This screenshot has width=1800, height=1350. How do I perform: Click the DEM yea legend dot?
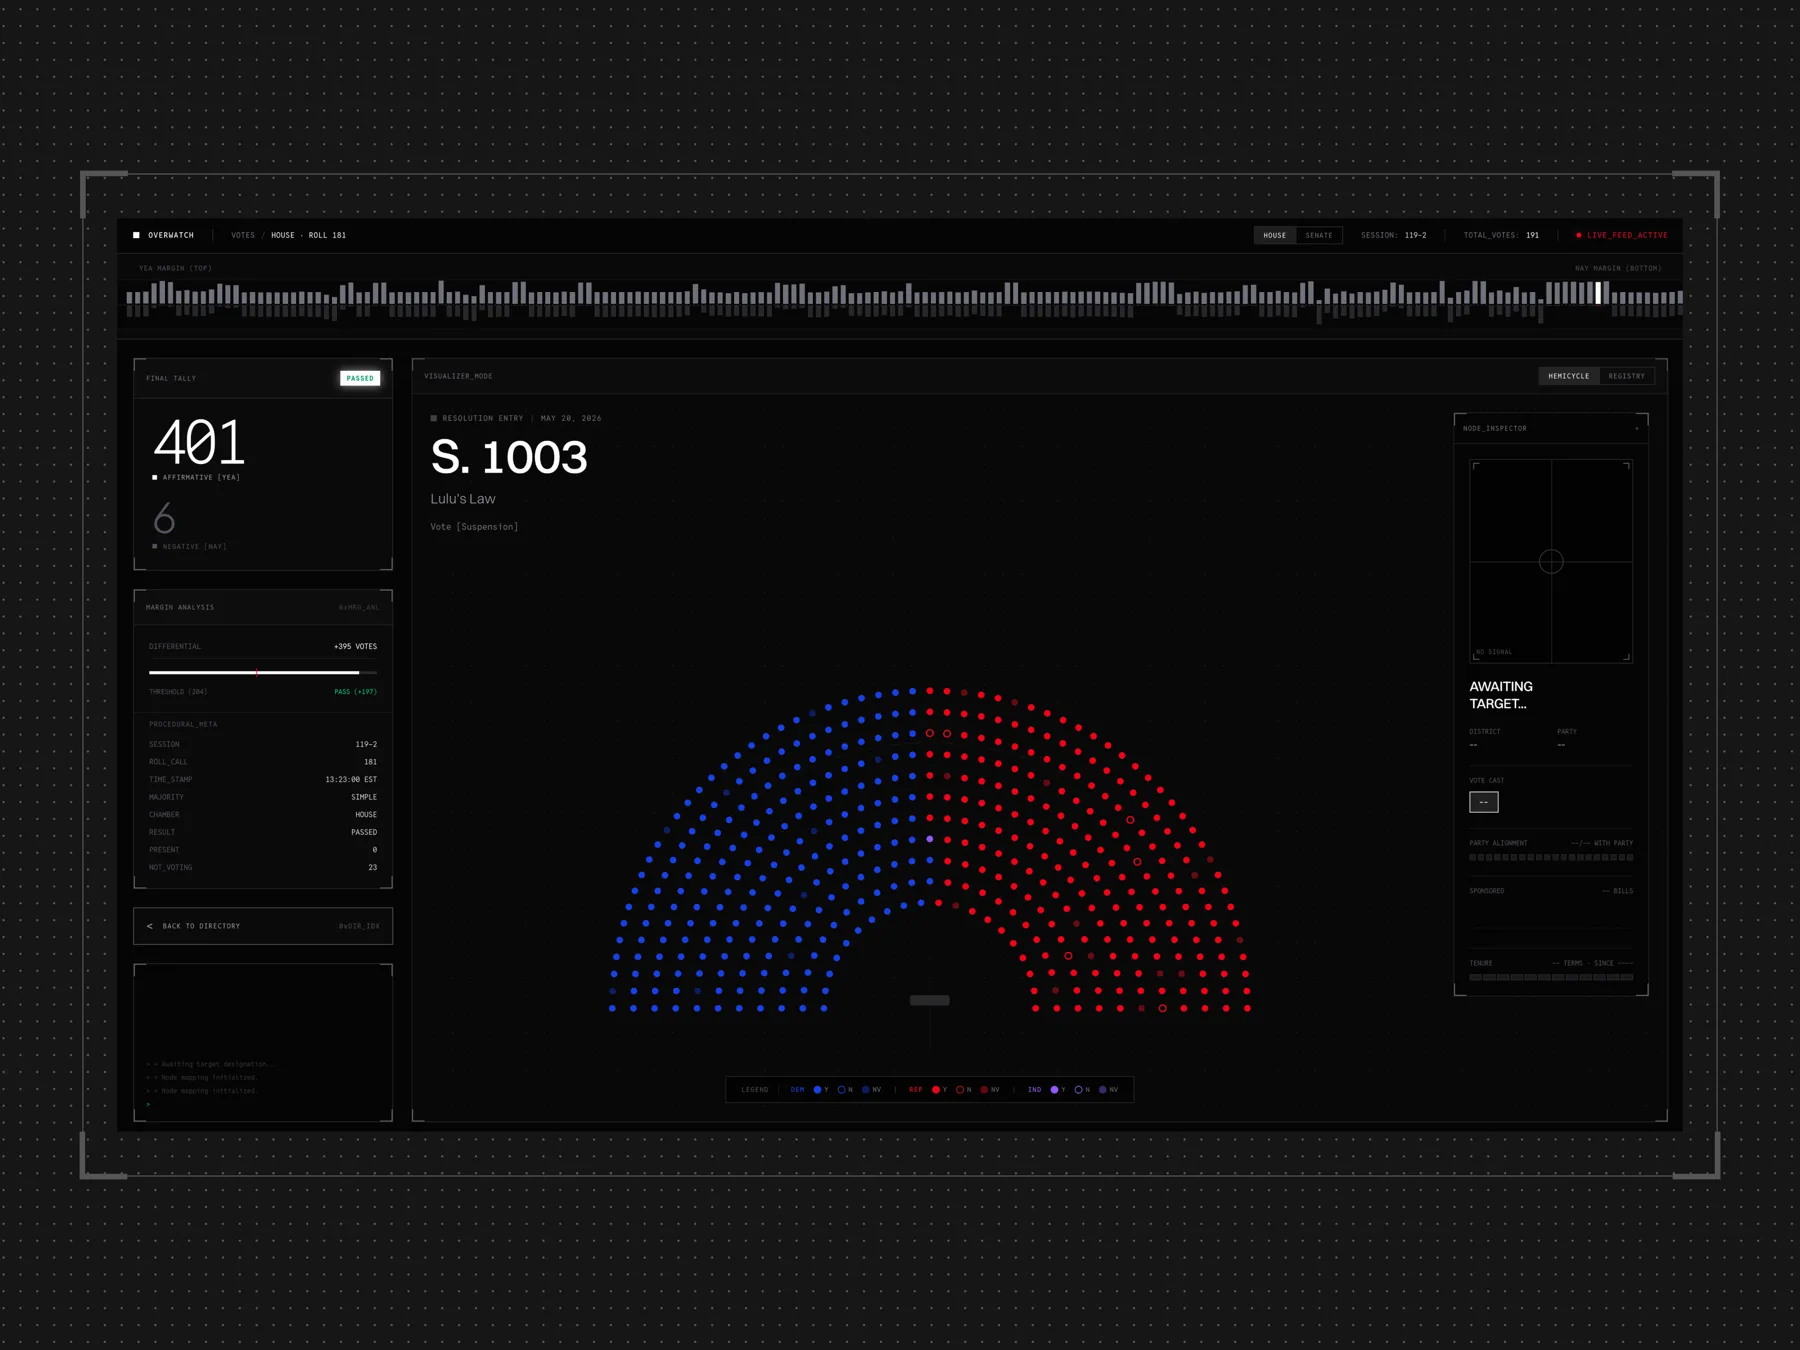click(817, 1090)
